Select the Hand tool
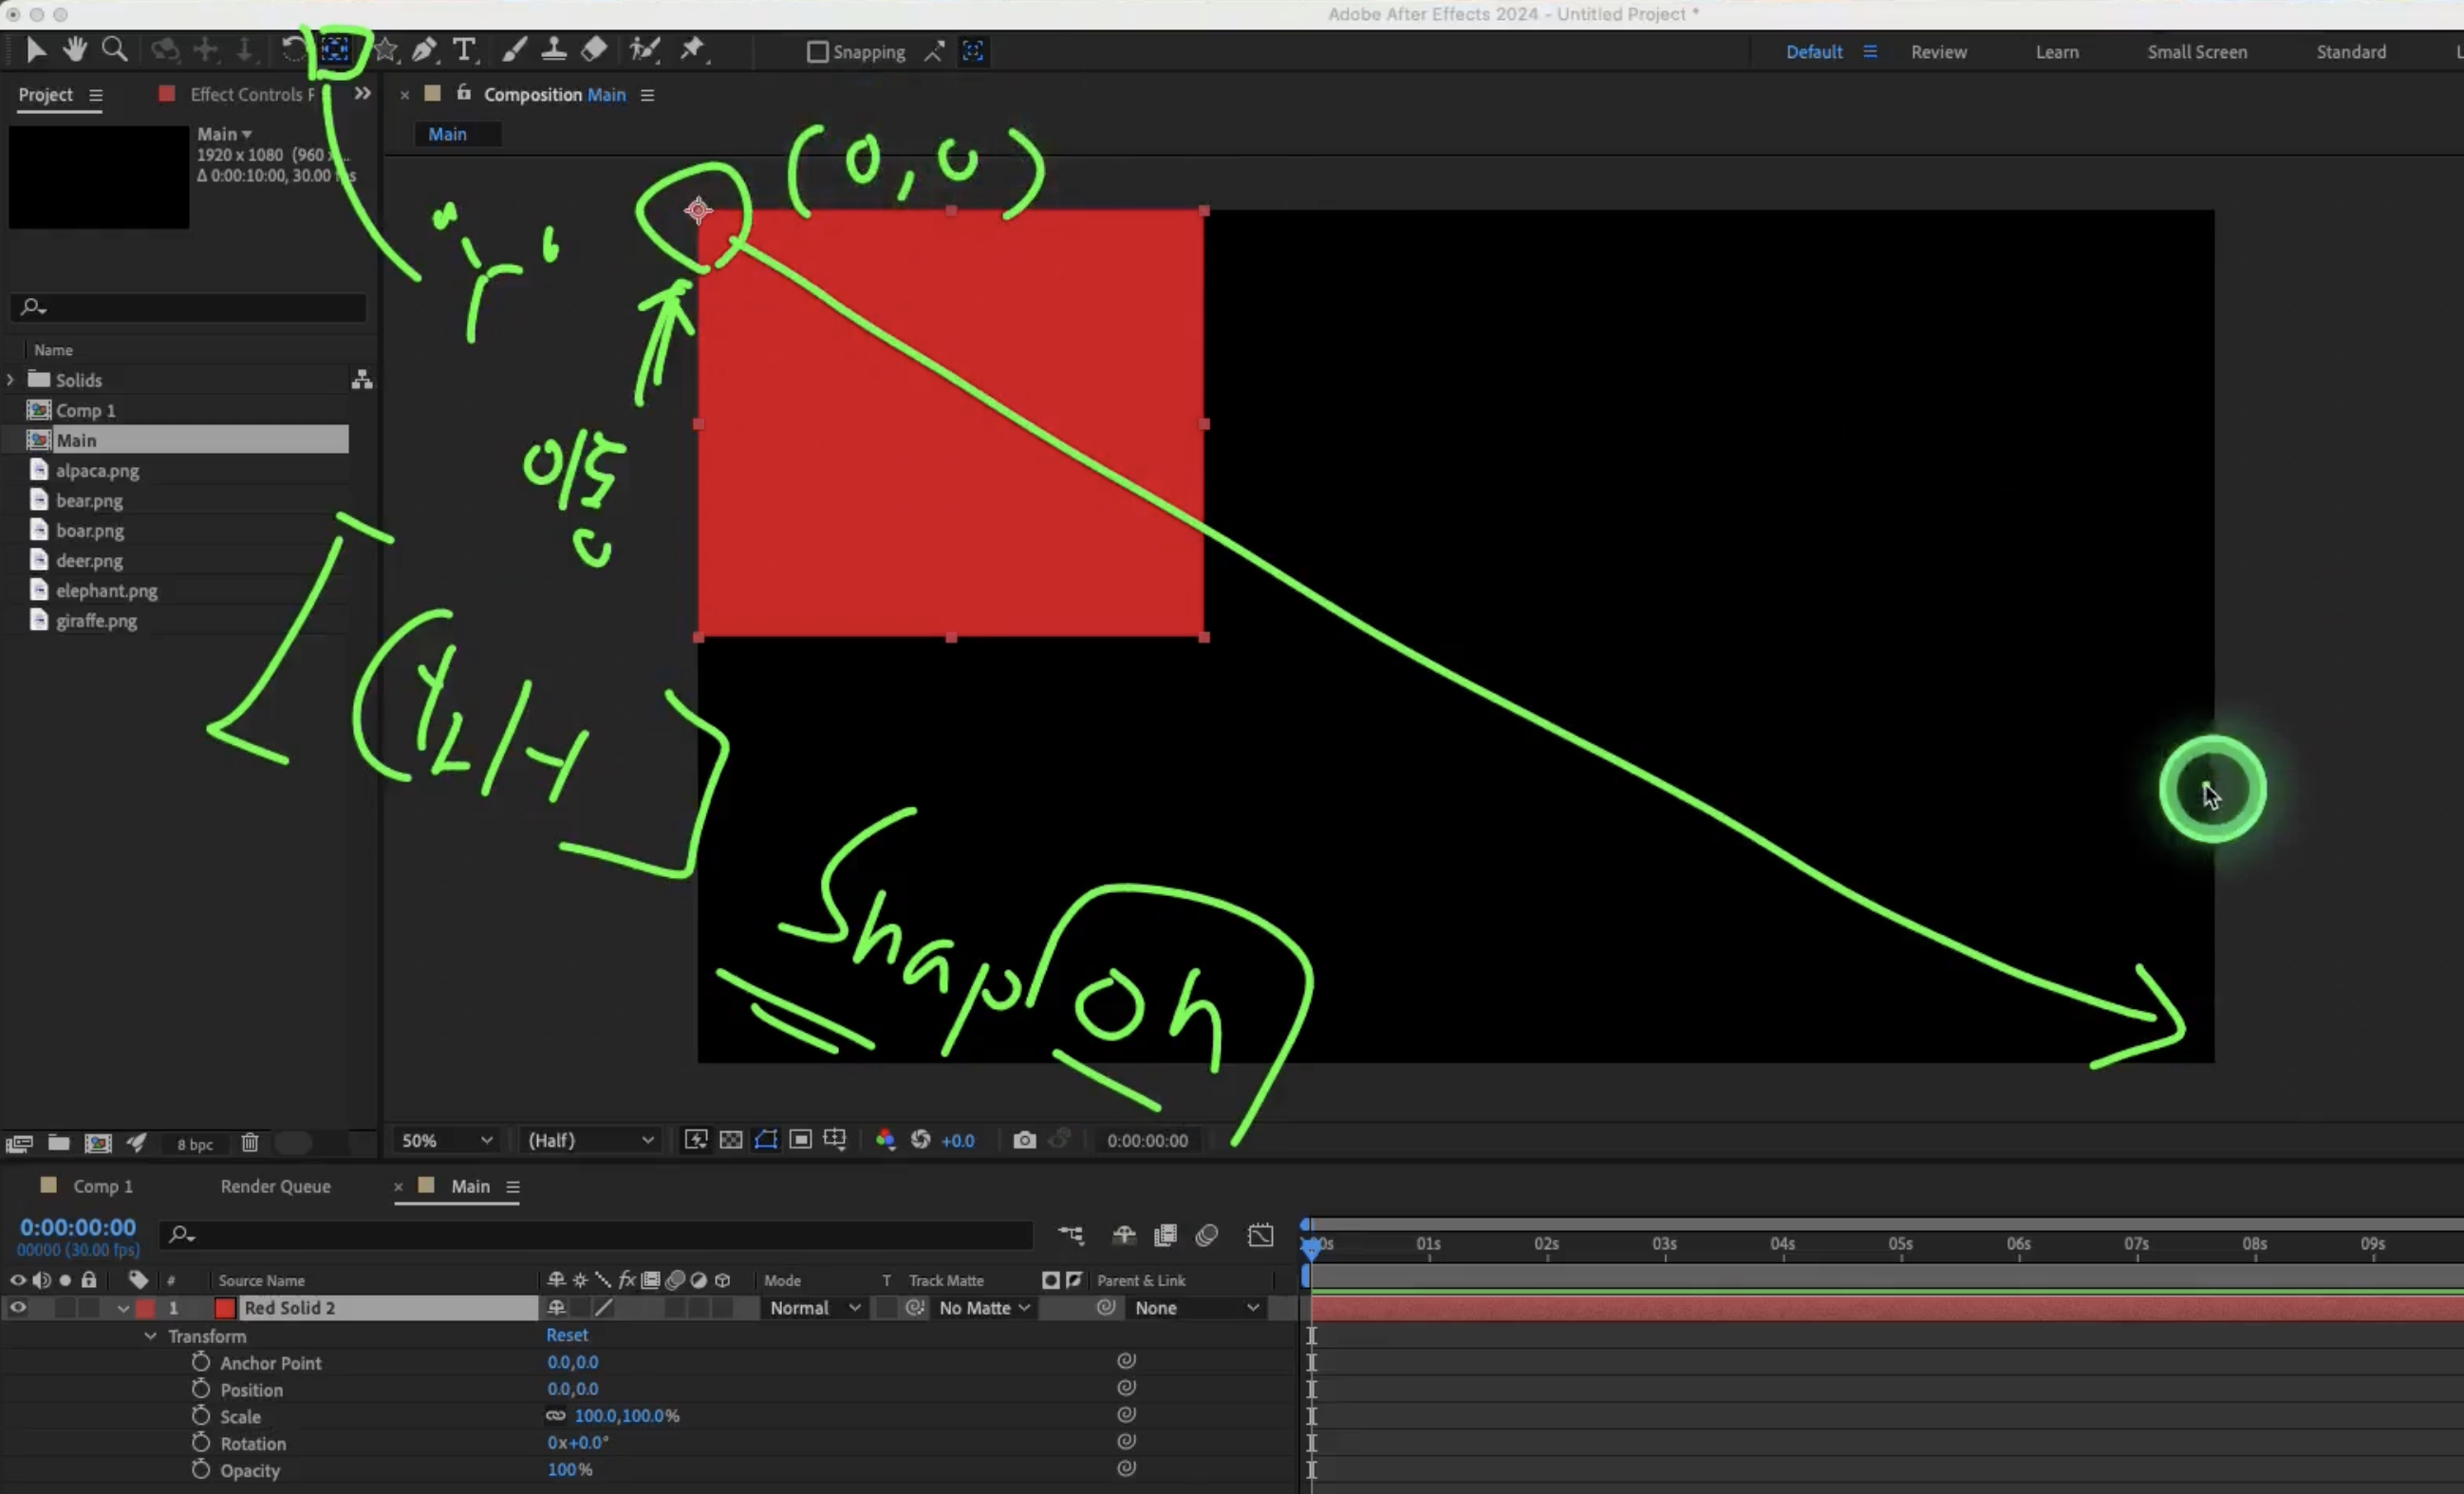 (x=74, y=50)
